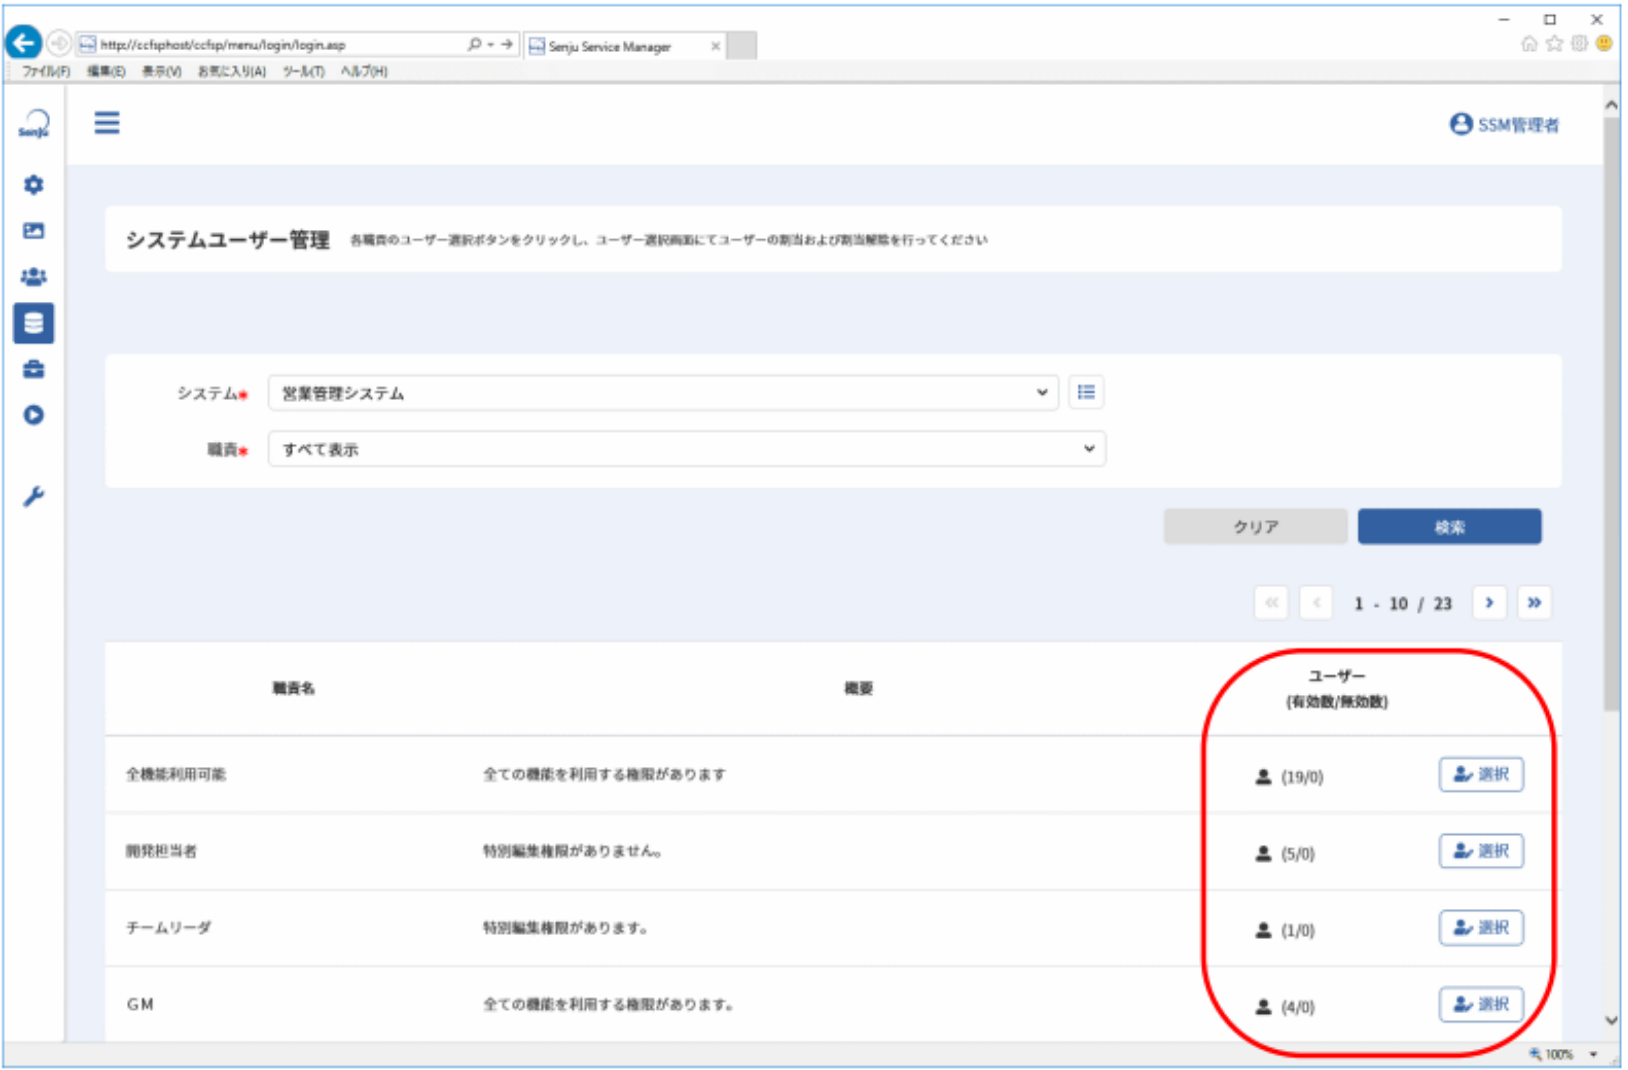Click the smiley feedback icon
The width and height of the screenshot is (1628, 1070).
[x=1604, y=43]
